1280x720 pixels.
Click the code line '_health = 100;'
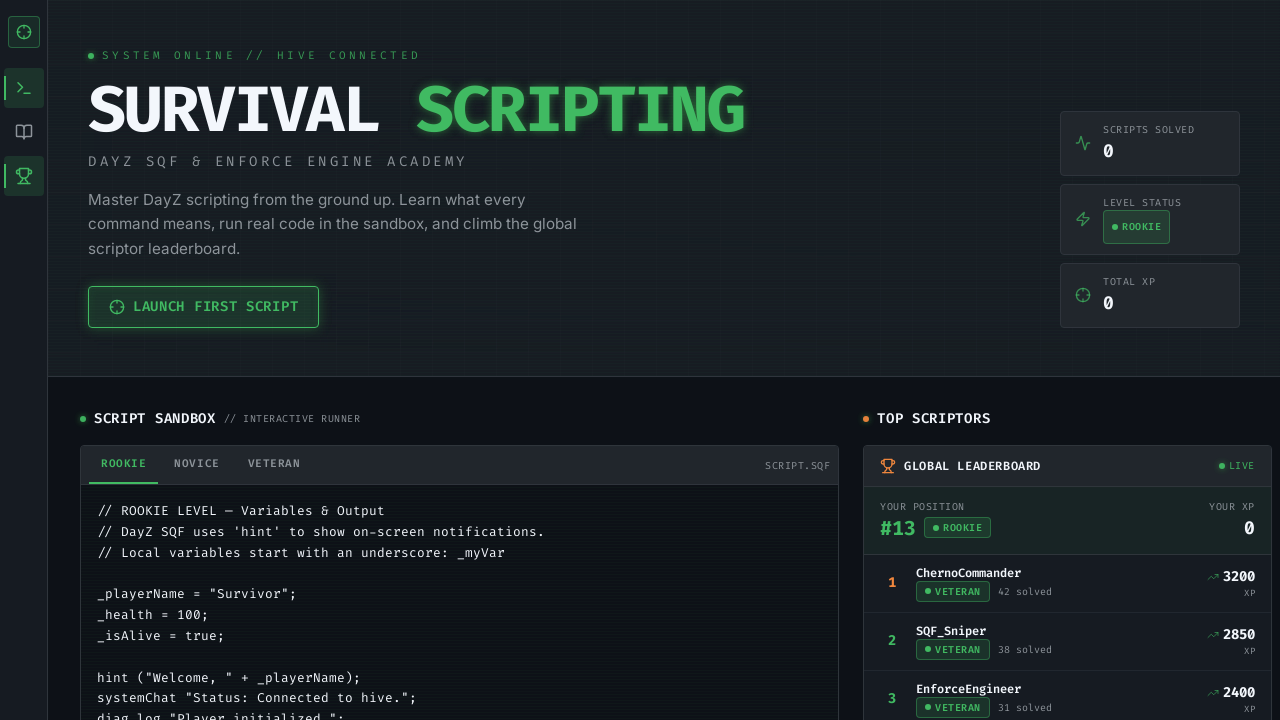click(x=153, y=615)
